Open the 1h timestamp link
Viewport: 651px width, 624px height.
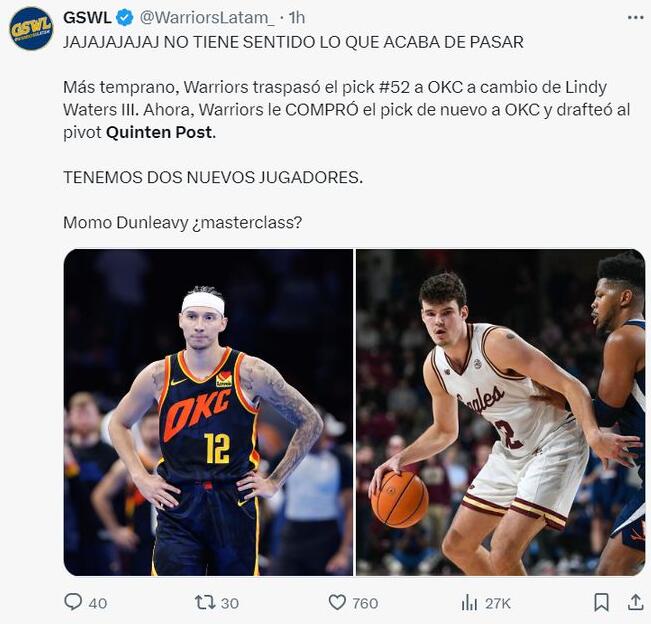[x=296, y=18]
